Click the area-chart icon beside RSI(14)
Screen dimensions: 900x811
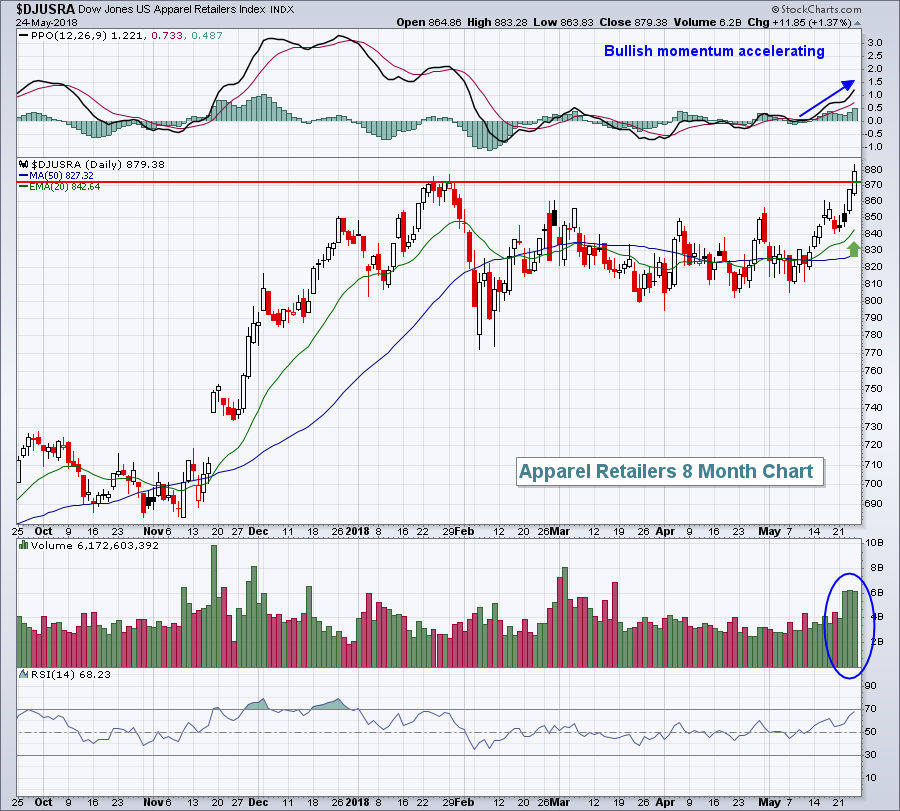[x=24, y=674]
